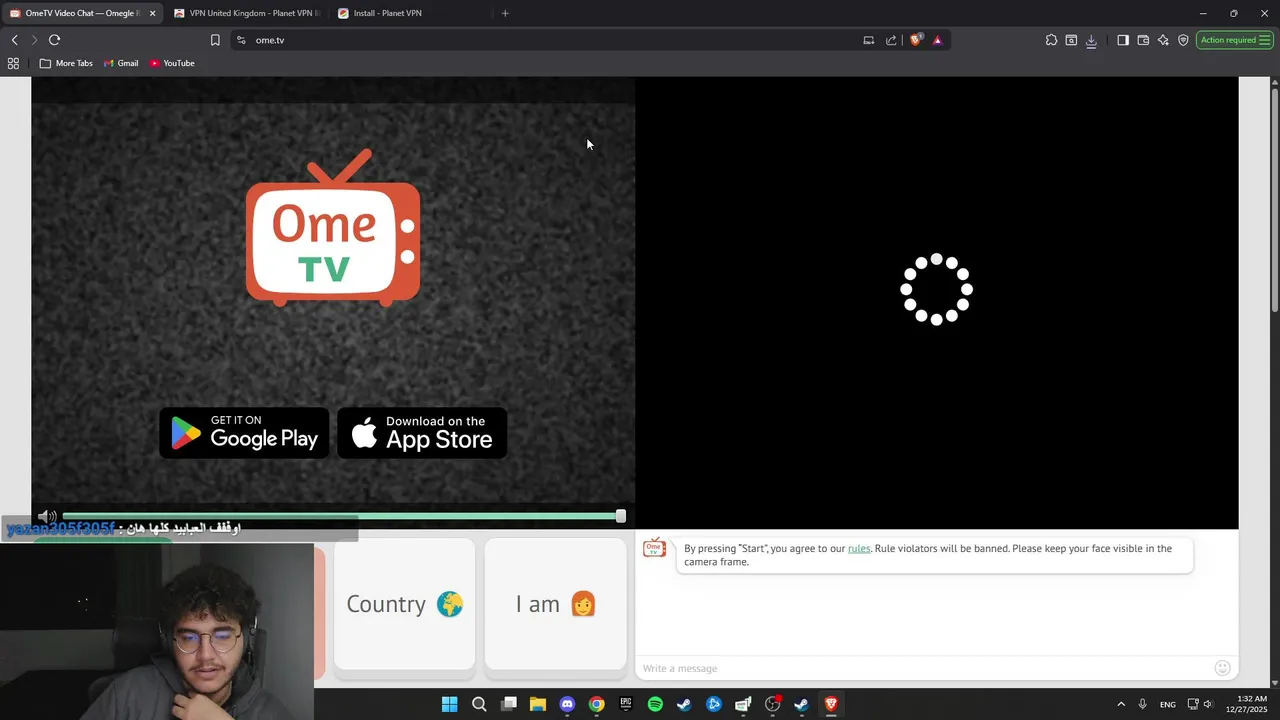The height and width of the screenshot is (720, 1280).
Task: Toggle the browser sidebar panel
Action: [x=1123, y=40]
